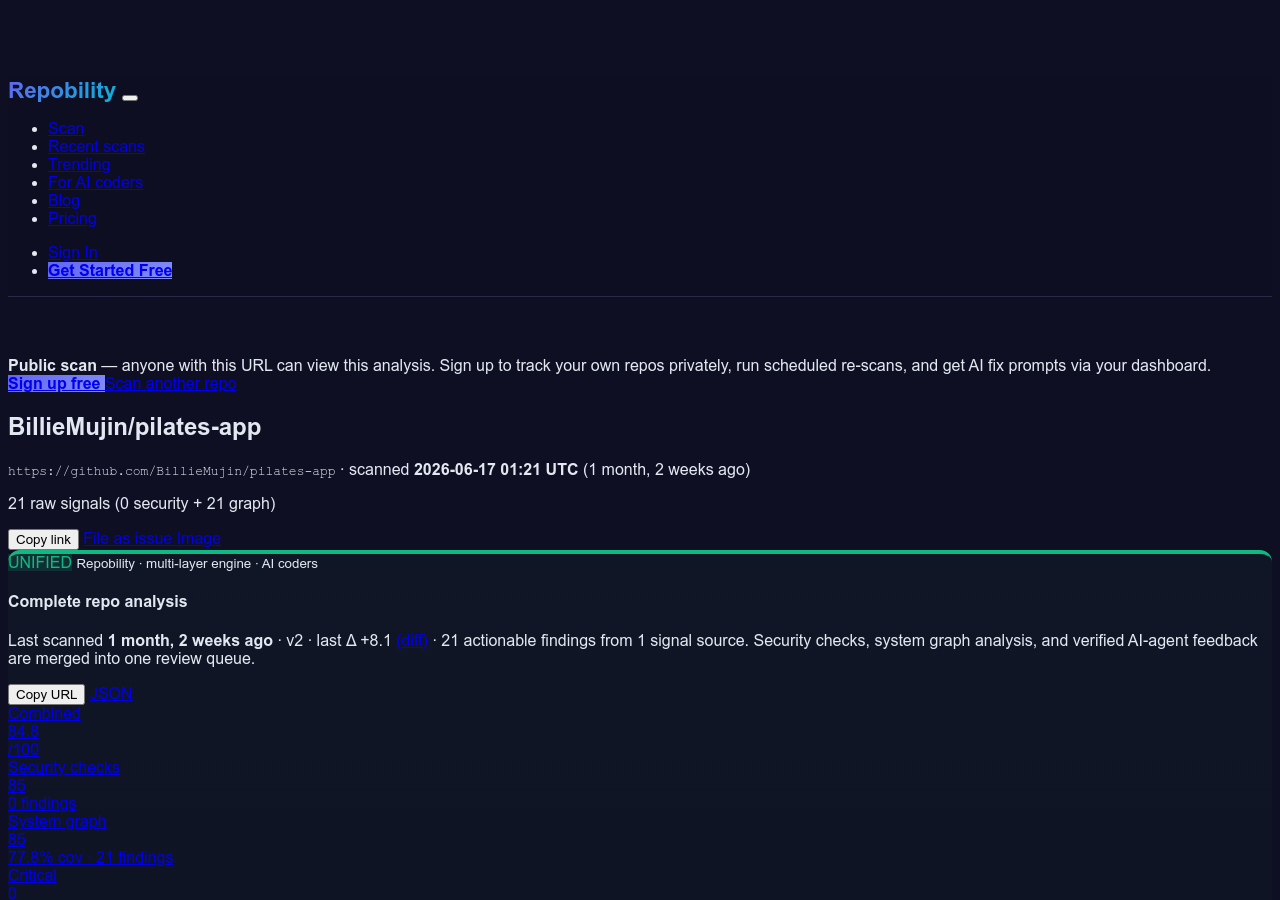Open Recent scans in navigation
Image resolution: width=1280 pixels, height=900 pixels.
(x=96, y=146)
